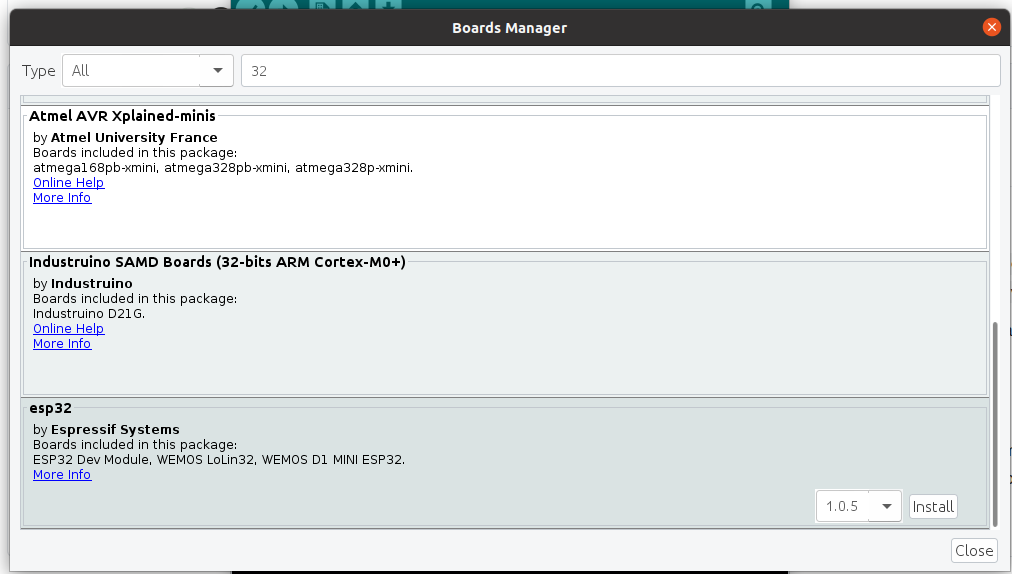1012x574 pixels.
Task: Open More Info for Atmel AVR Xplained-minis
Action: pos(62,198)
